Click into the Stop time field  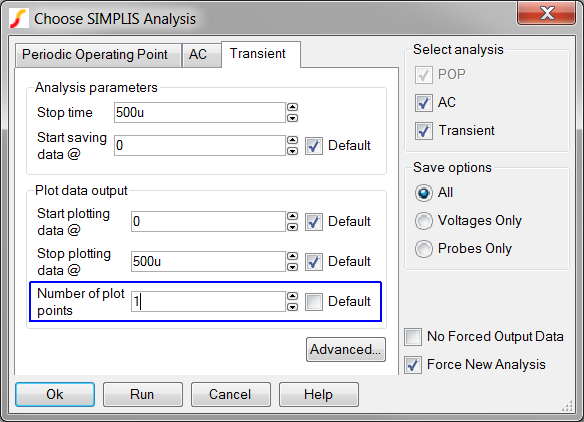(200, 112)
